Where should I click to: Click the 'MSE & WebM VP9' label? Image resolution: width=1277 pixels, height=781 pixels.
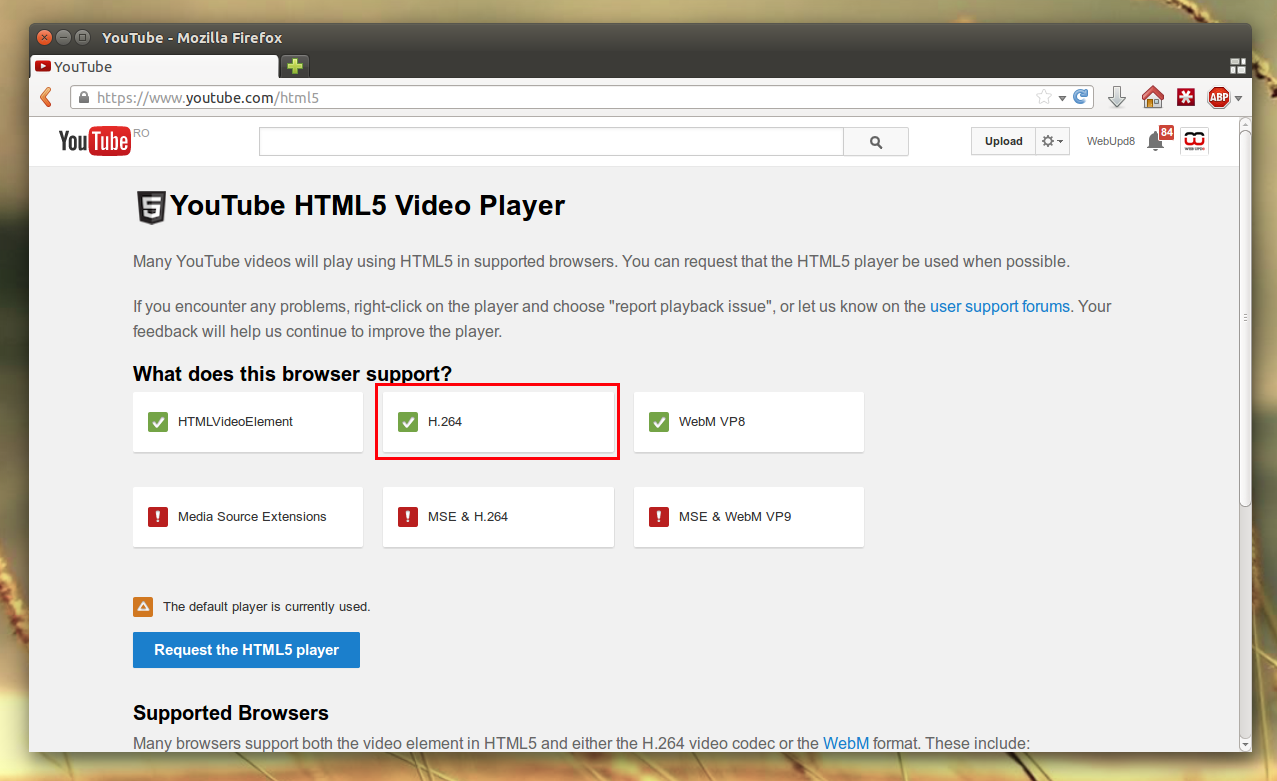735,517
